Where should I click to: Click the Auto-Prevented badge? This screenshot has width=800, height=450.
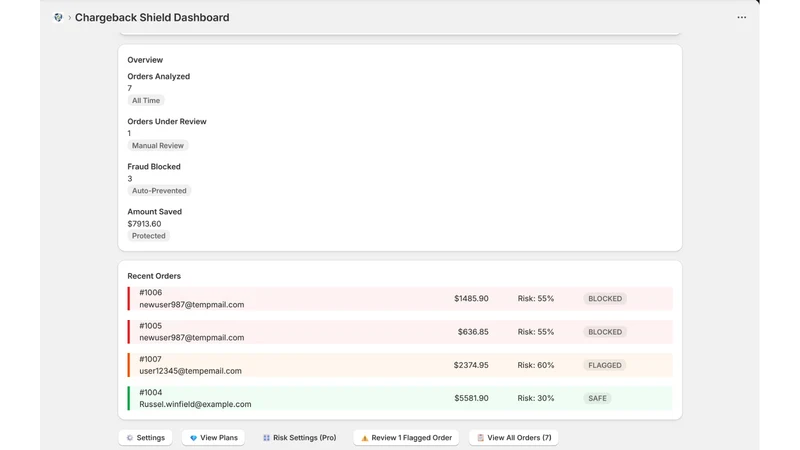tap(159, 190)
